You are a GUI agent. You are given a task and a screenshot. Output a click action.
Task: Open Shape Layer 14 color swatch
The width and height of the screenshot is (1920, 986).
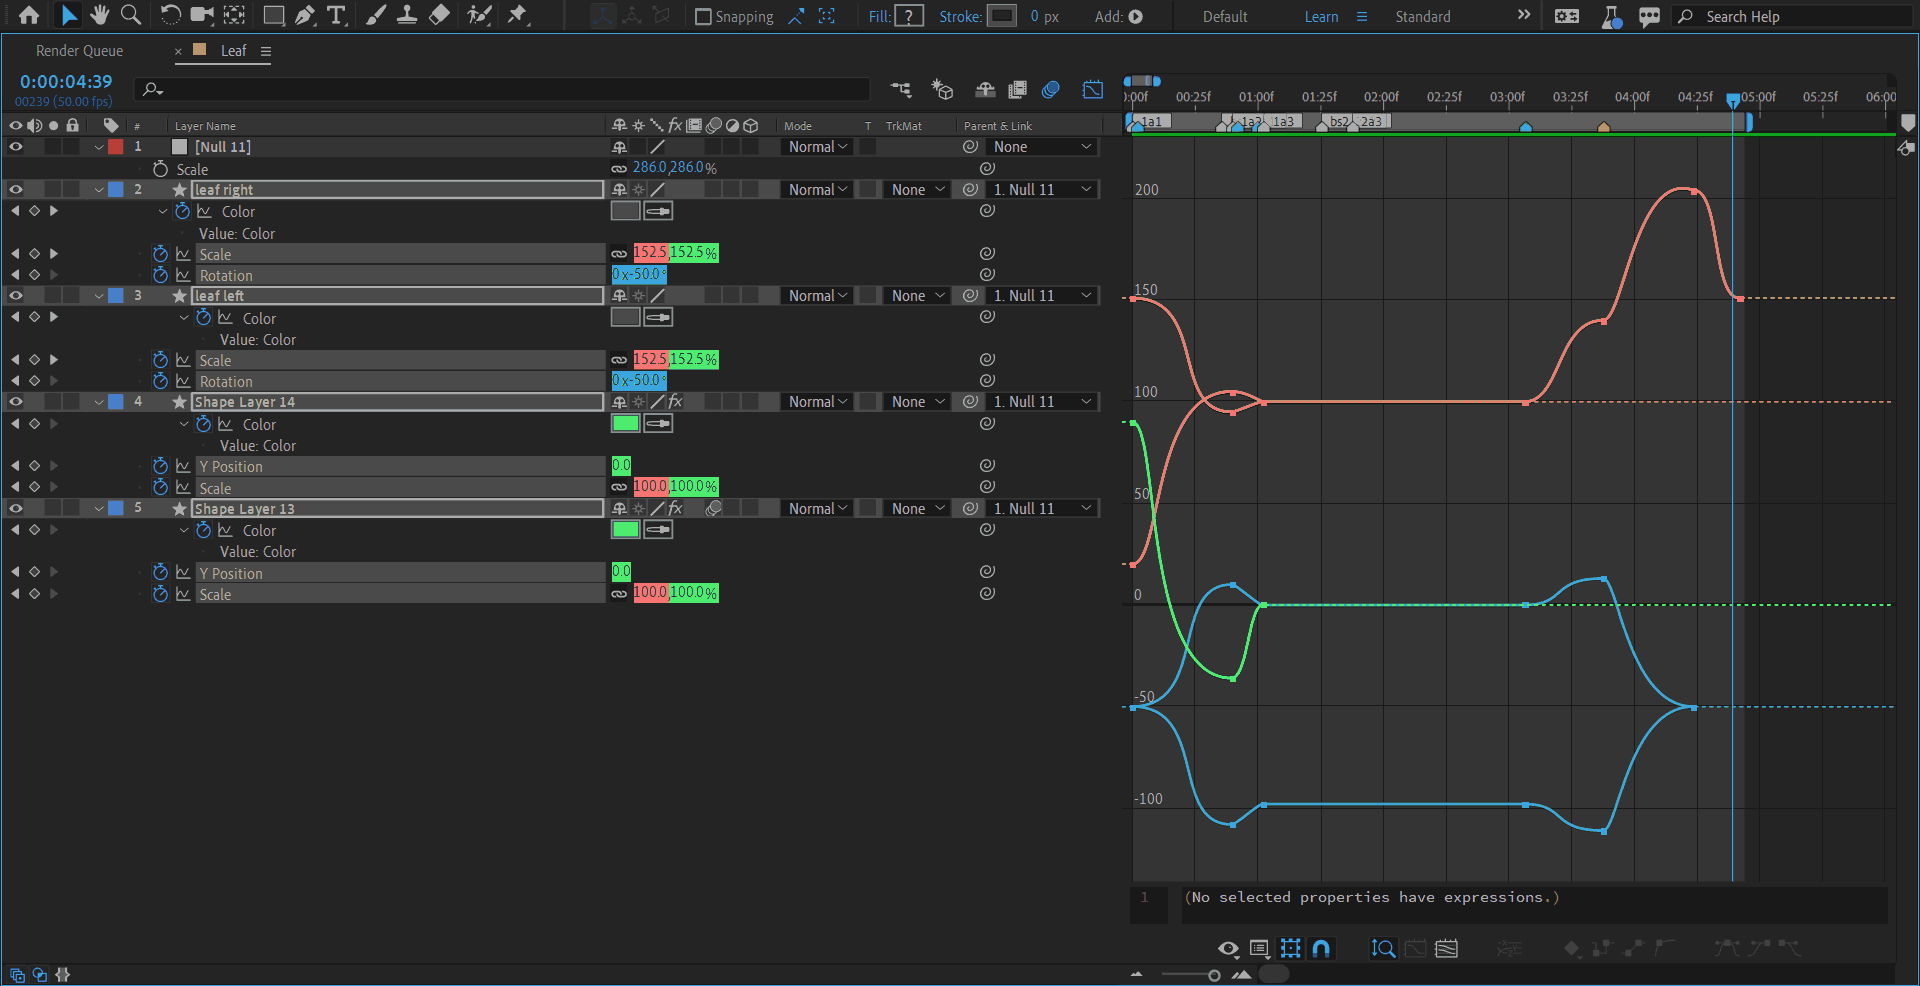coord(625,424)
